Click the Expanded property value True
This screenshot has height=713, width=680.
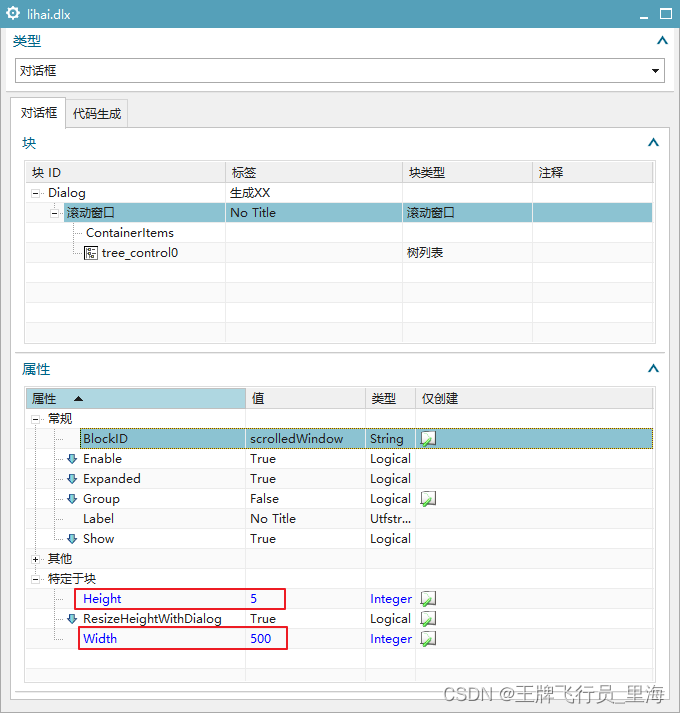[x=306, y=479]
